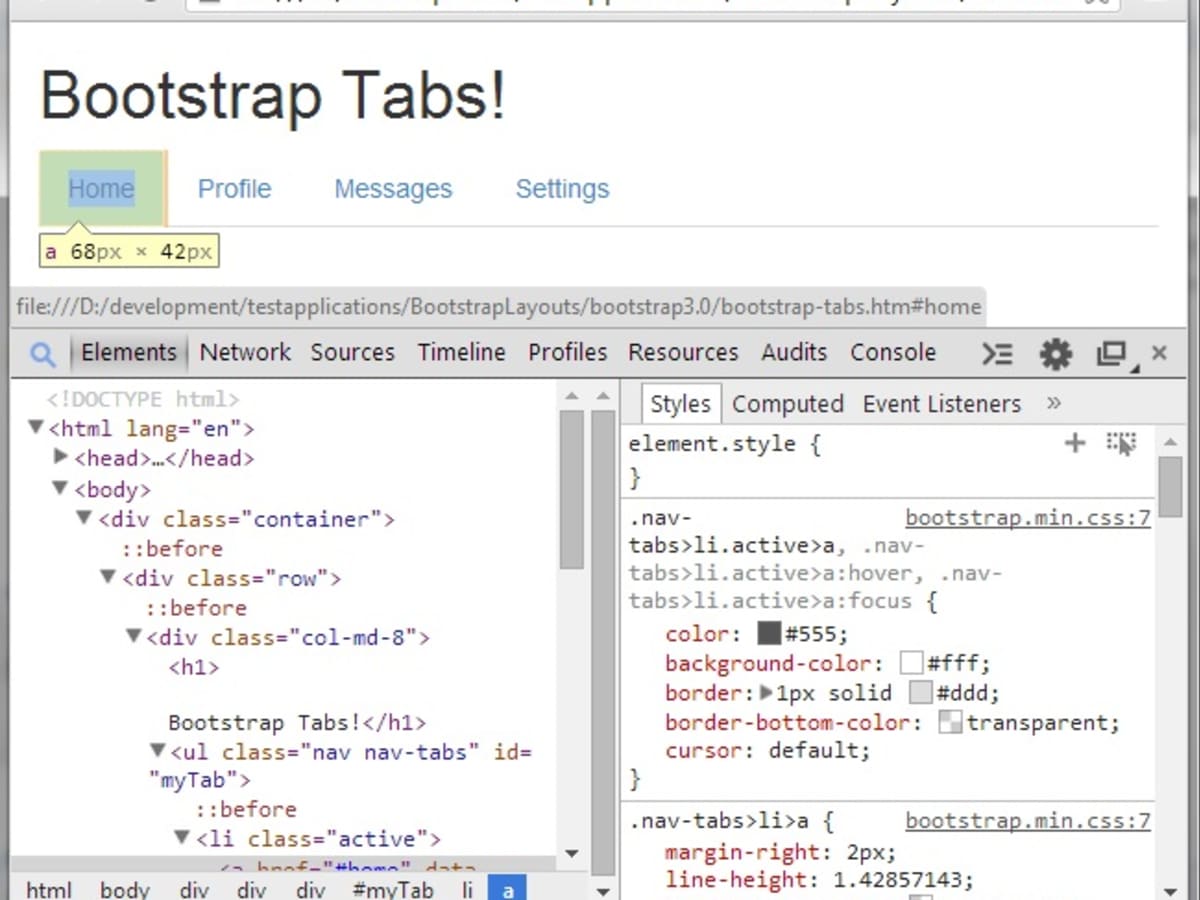The image size is (1200, 900).
Task: Click the element.style rule header
Action: point(725,444)
